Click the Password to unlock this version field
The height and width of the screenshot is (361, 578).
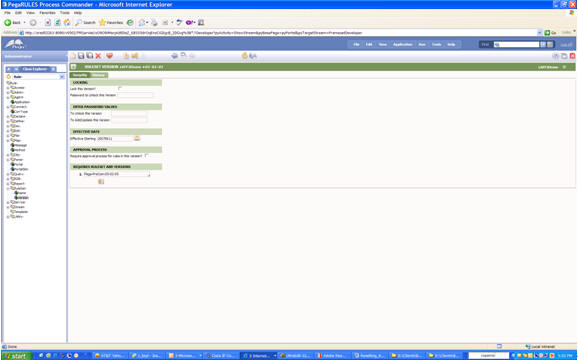click(x=135, y=95)
